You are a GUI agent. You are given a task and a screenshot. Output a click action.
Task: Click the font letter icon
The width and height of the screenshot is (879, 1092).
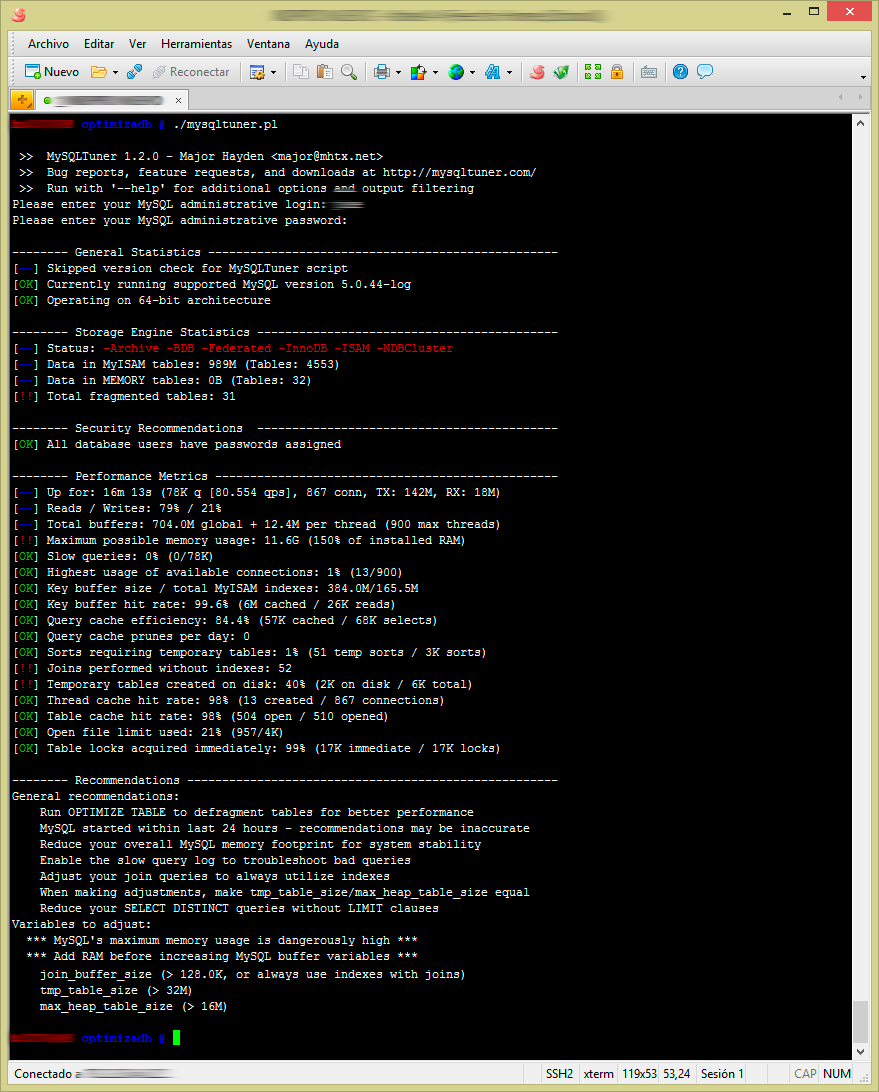coord(493,72)
